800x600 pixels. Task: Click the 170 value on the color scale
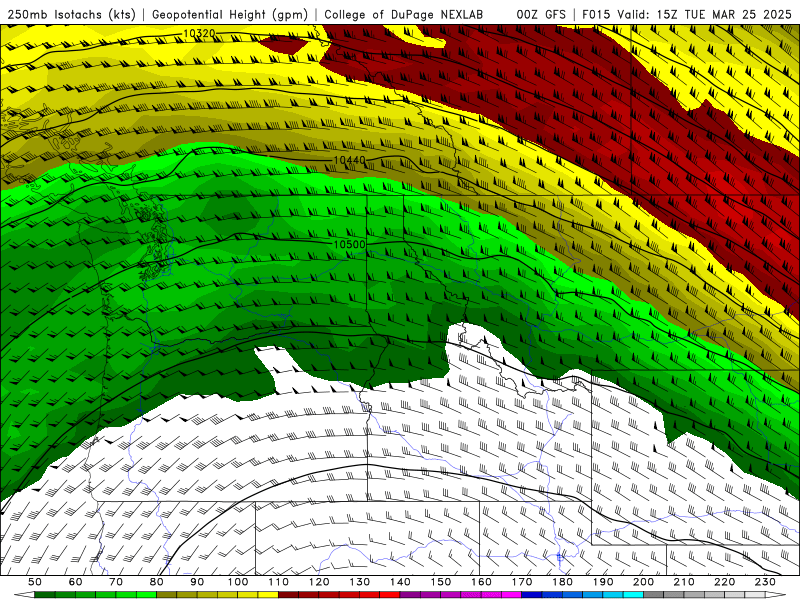[522, 582]
